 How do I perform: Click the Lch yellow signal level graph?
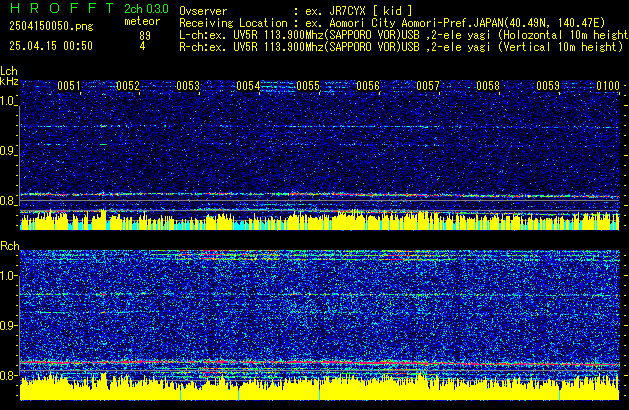click(x=320, y=221)
